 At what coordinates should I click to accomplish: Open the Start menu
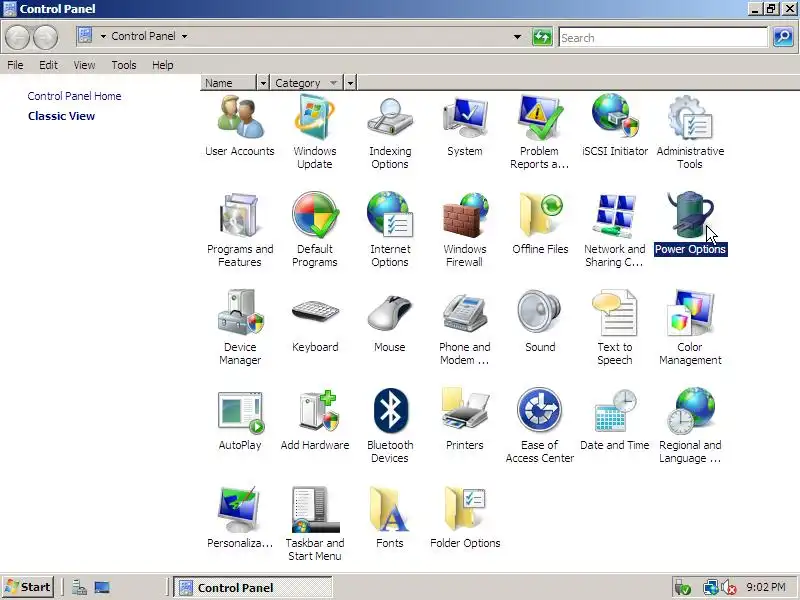[x=28, y=587]
